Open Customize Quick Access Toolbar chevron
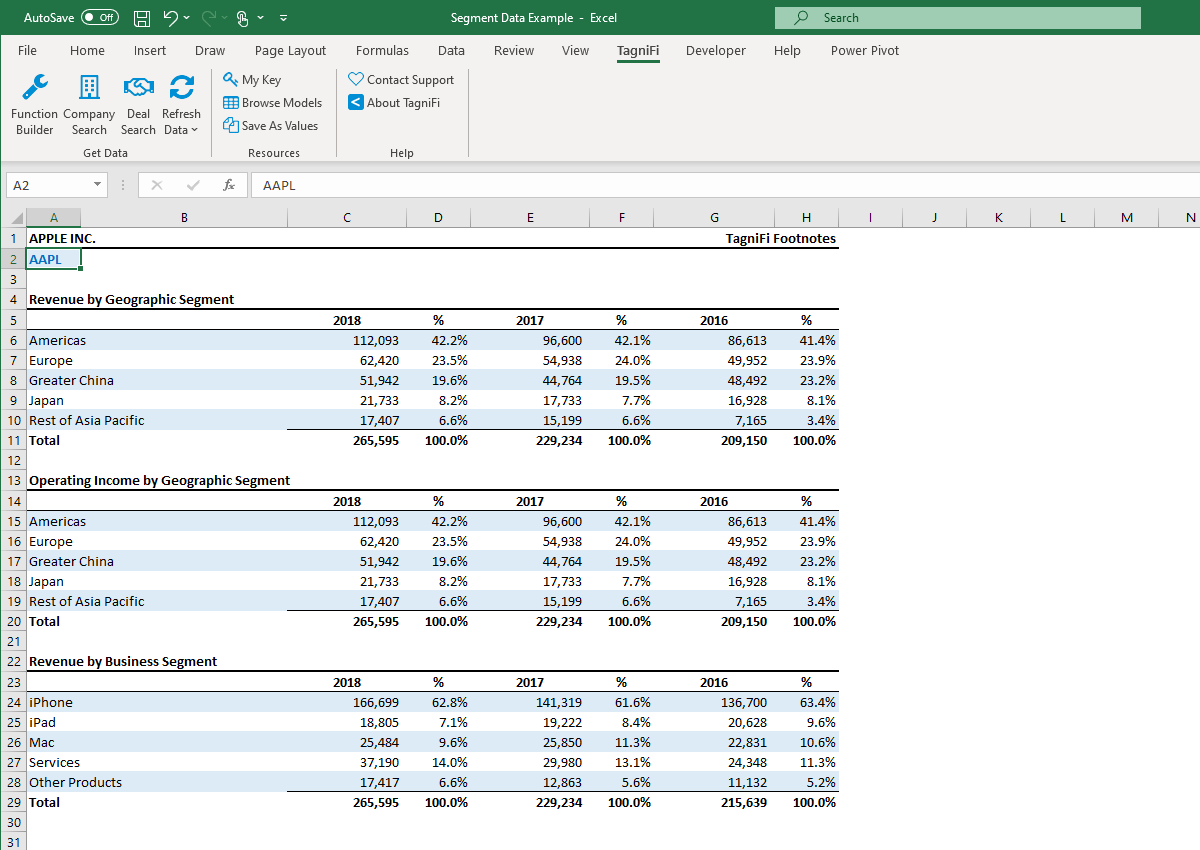The height and width of the screenshot is (850, 1200). coord(283,17)
